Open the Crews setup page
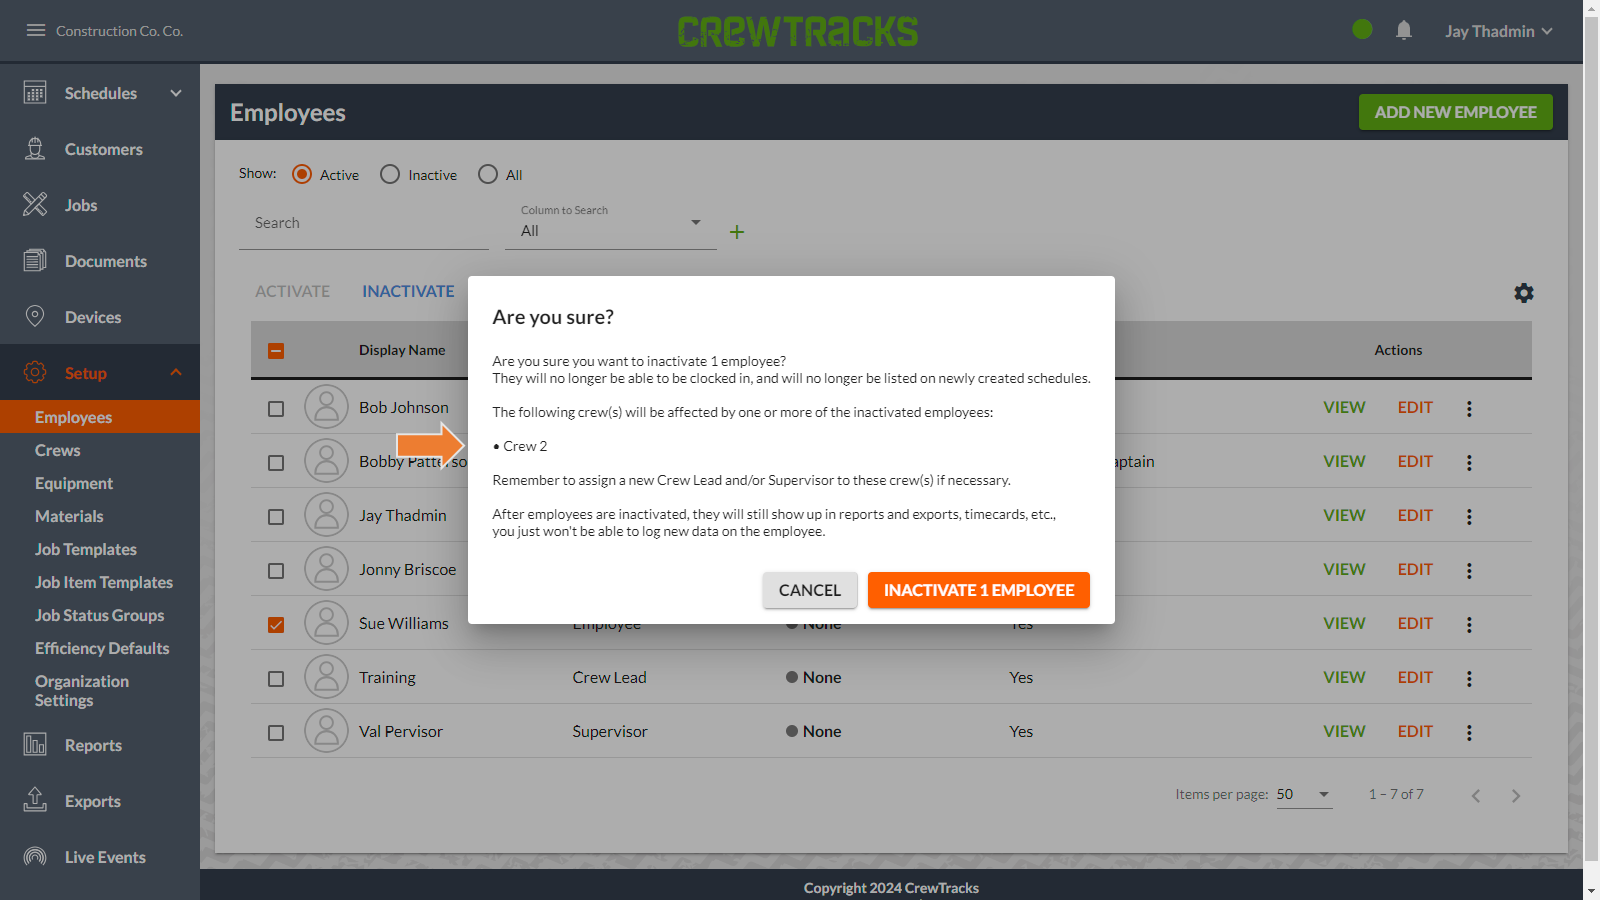1600x900 pixels. coord(58,450)
